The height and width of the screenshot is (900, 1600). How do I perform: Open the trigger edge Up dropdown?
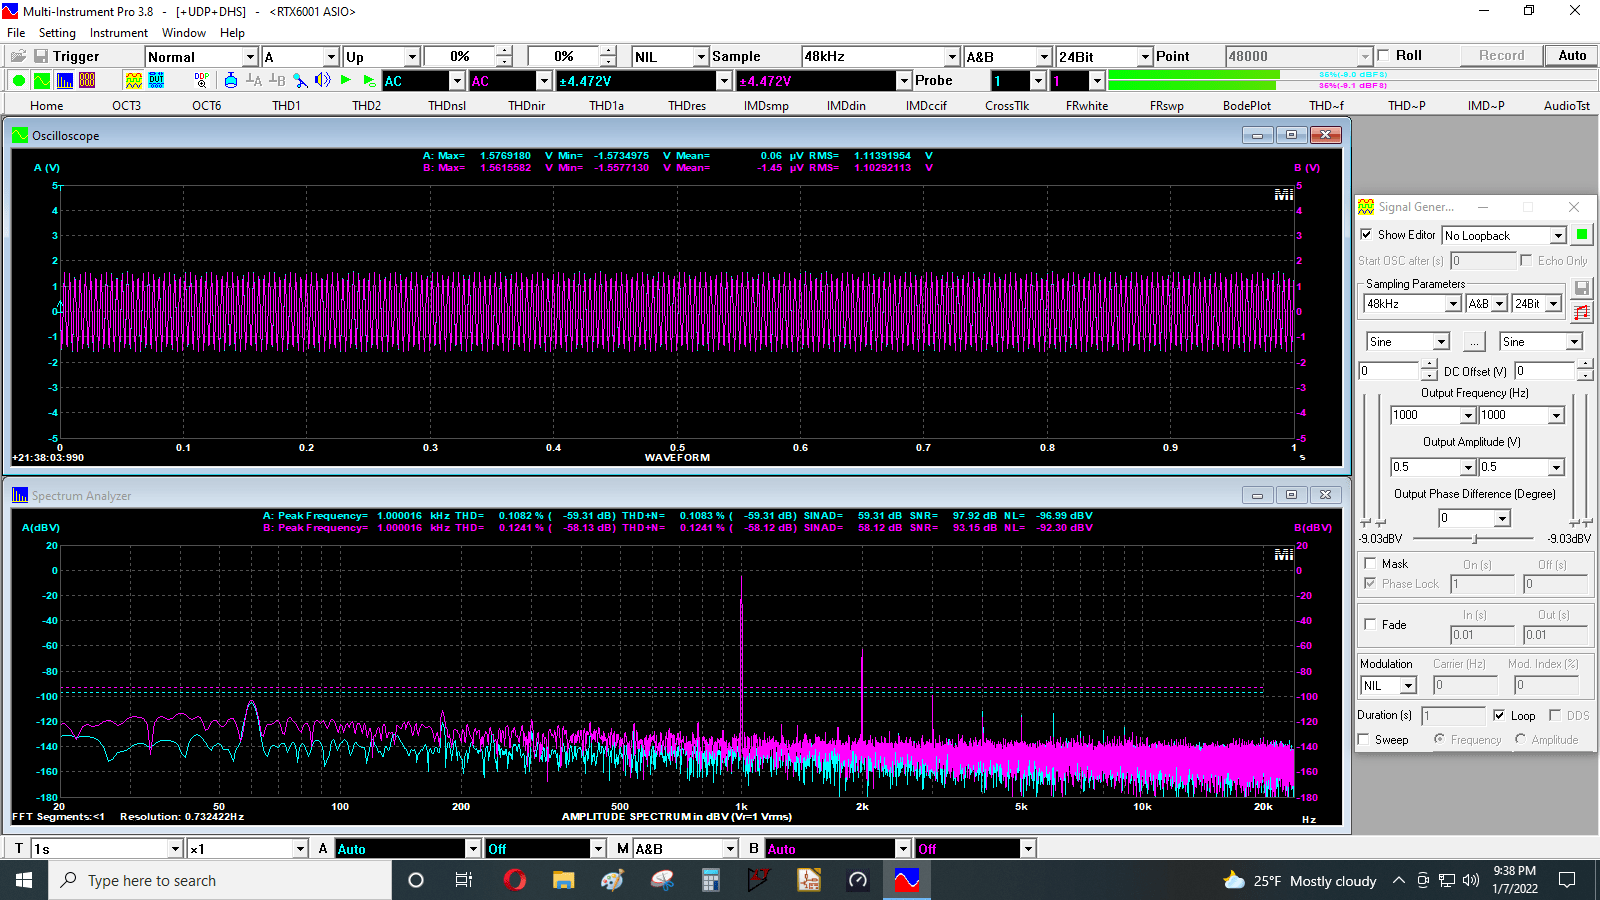pyautogui.click(x=411, y=57)
